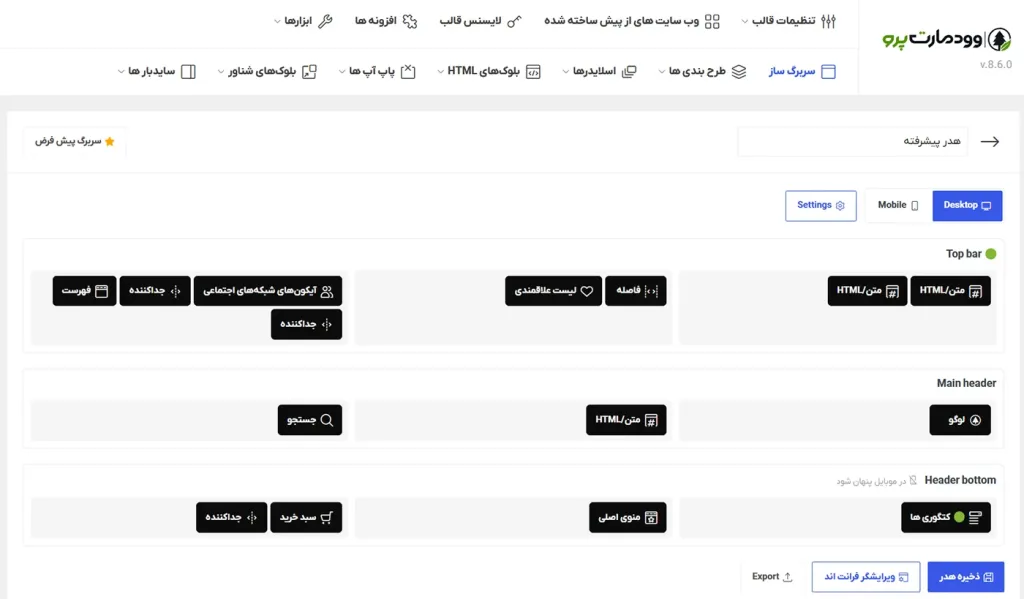Open the header Settings
Image resolution: width=1024 pixels, height=599 pixels.
[821, 206]
